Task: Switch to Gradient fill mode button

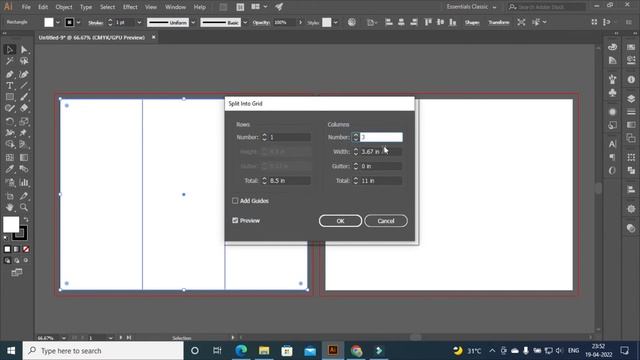Action: [16, 249]
